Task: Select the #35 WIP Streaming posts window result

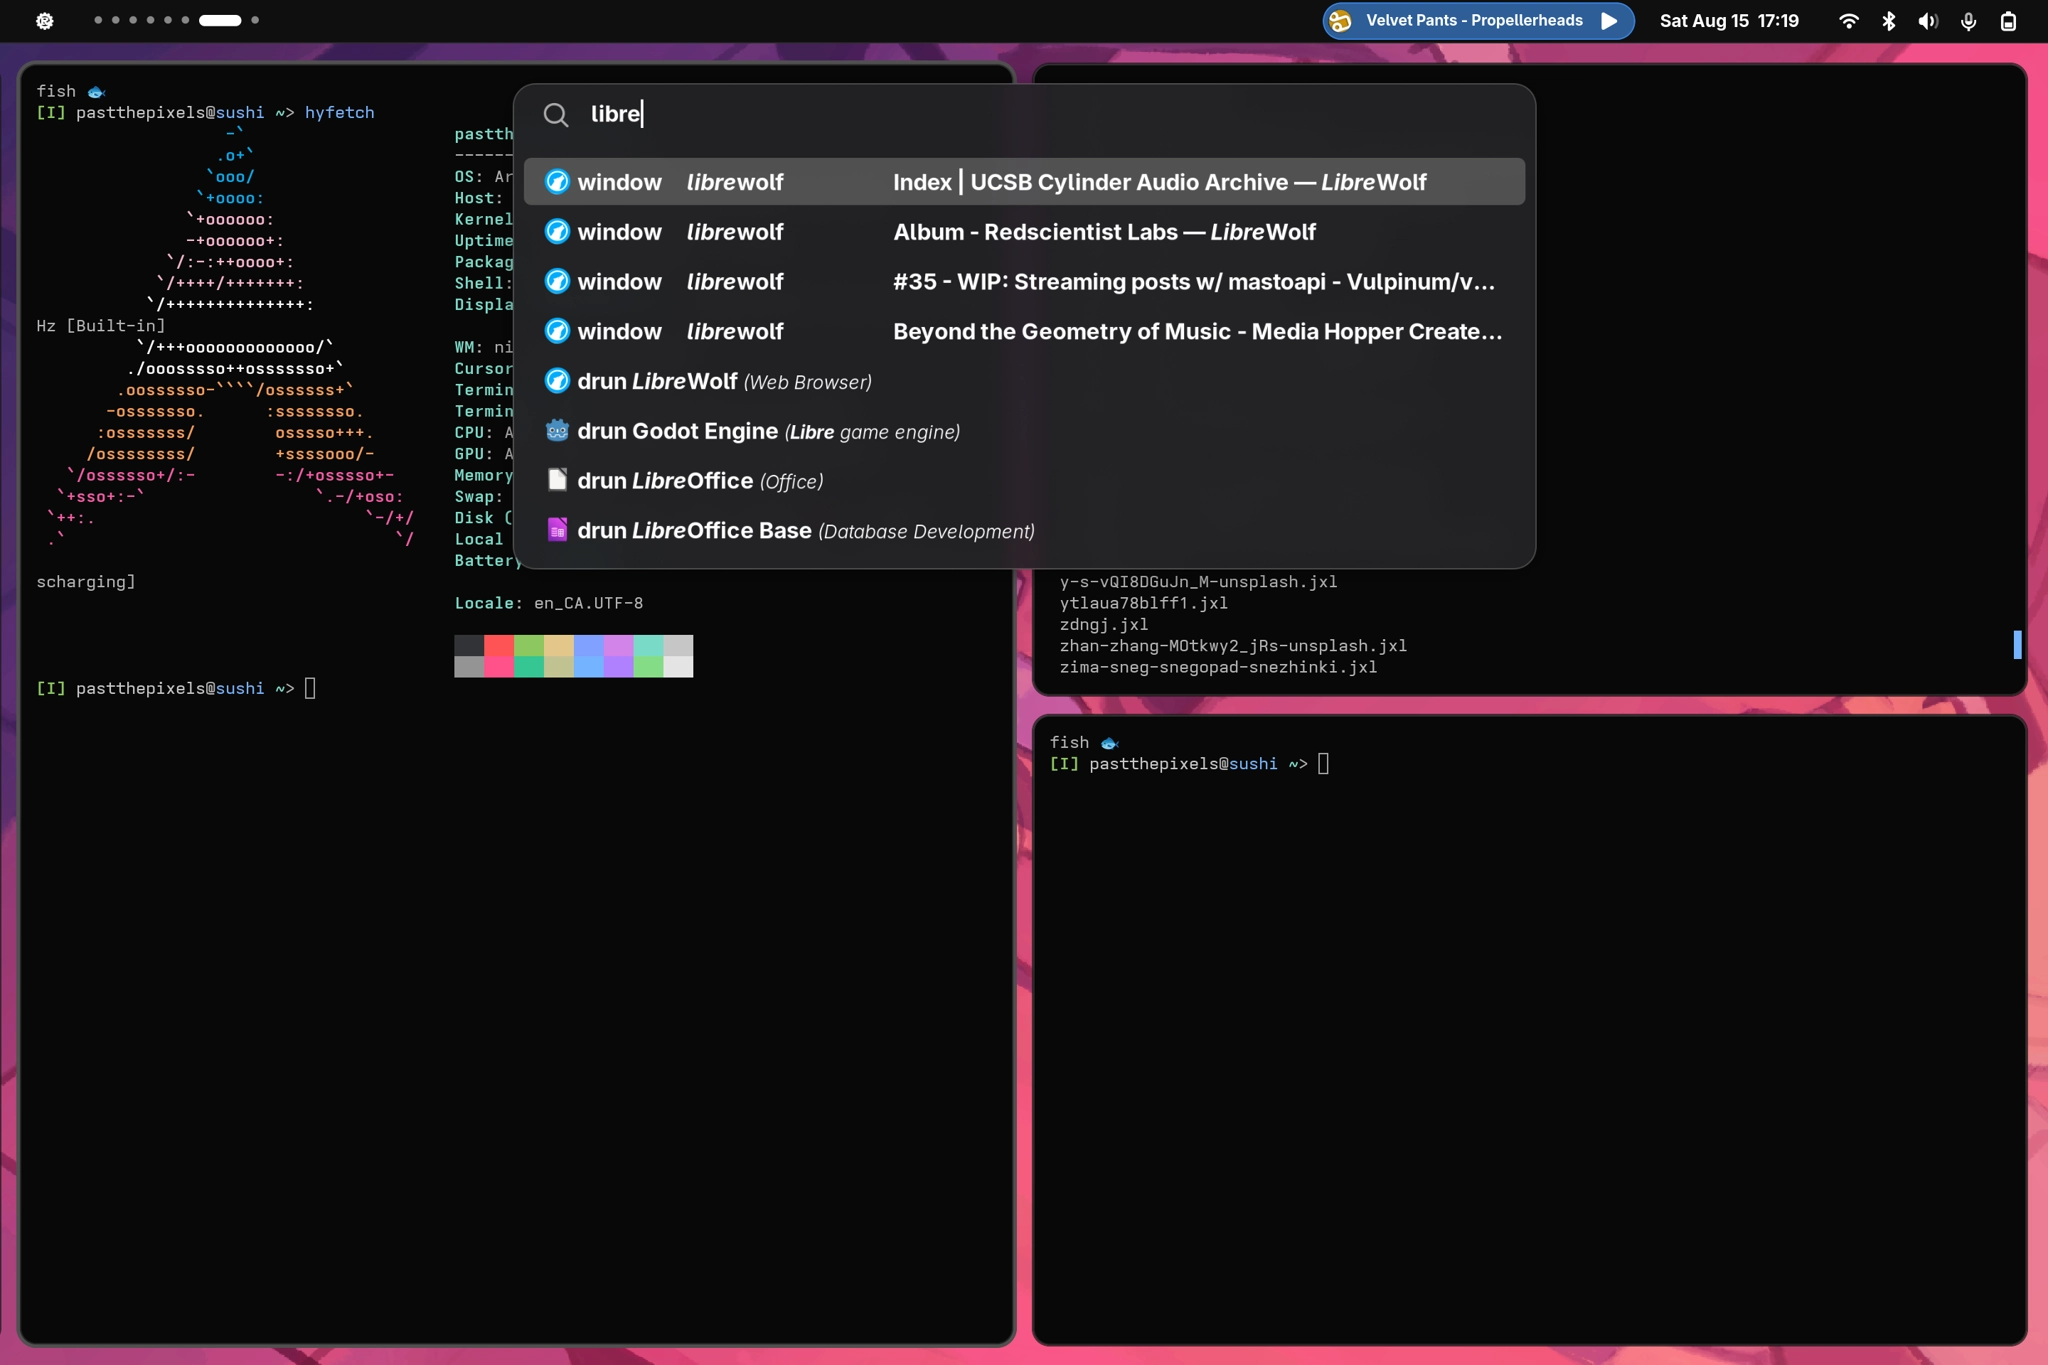Action: [1024, 282]
